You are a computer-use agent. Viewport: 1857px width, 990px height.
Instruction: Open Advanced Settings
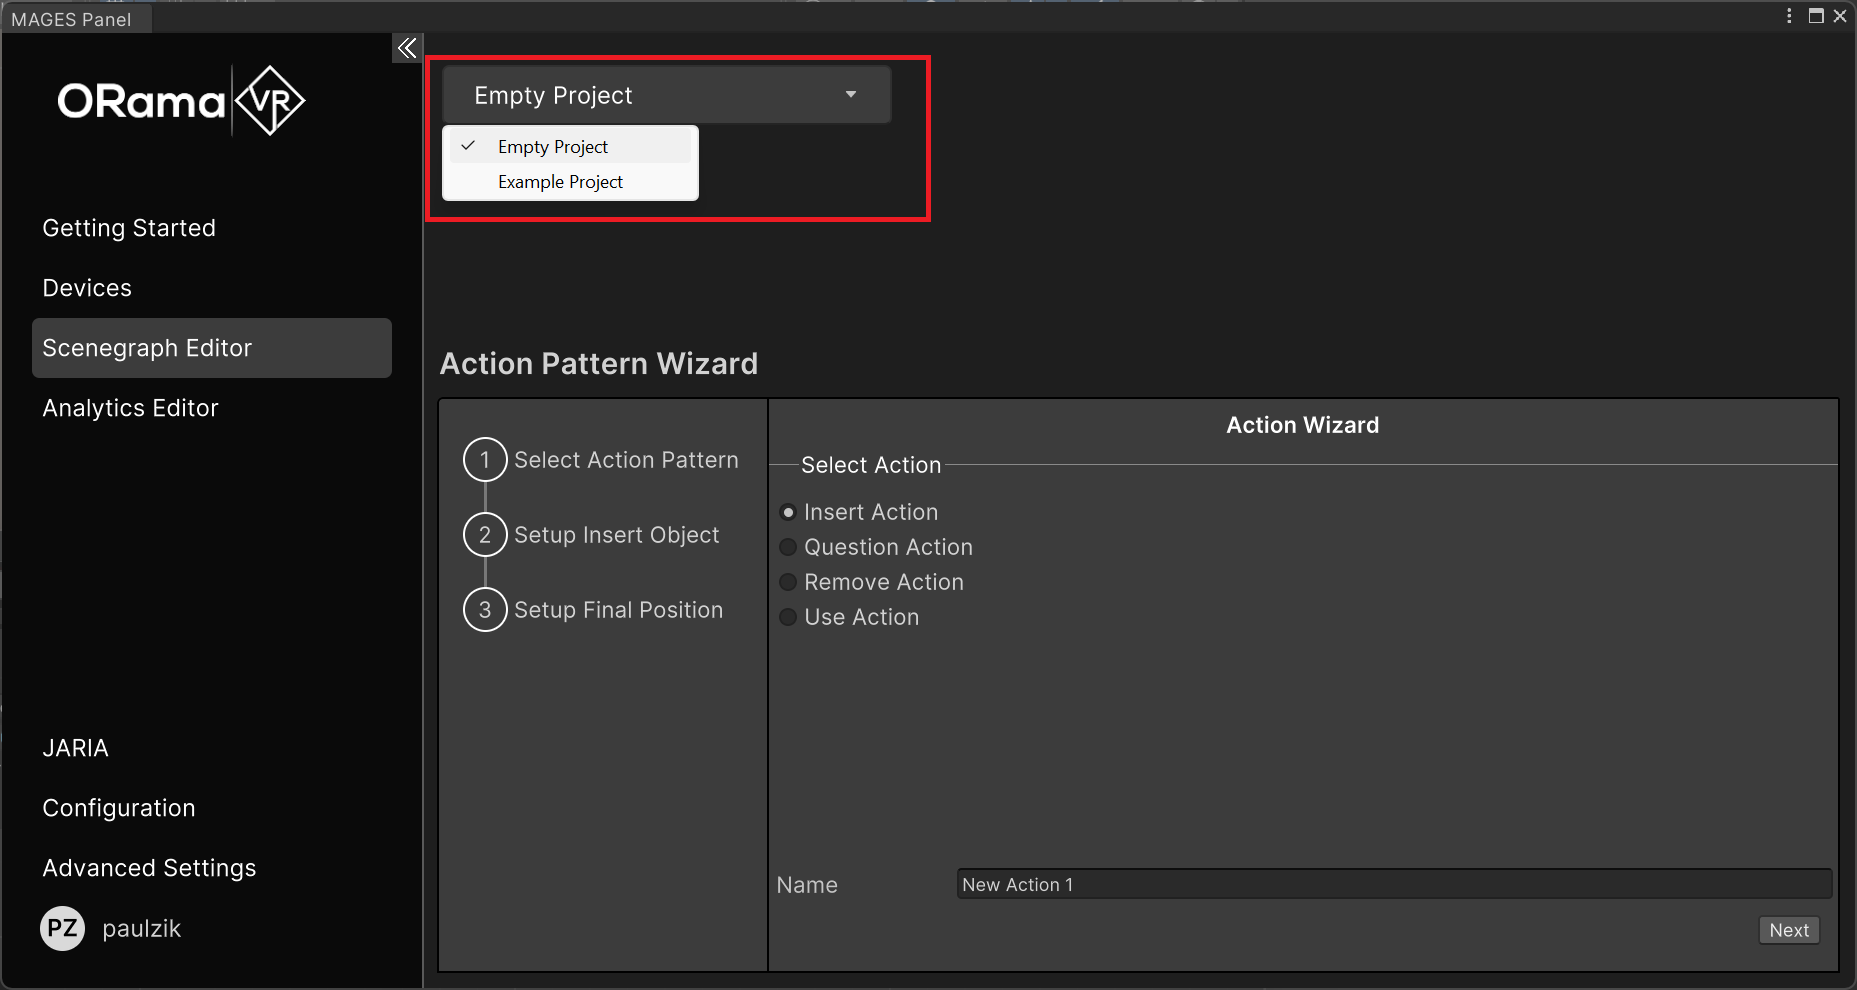point(149,868)
